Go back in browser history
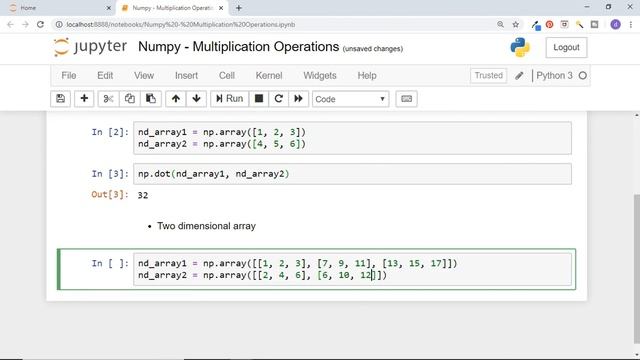Screen dimensions: 640x360 (10, 24)
